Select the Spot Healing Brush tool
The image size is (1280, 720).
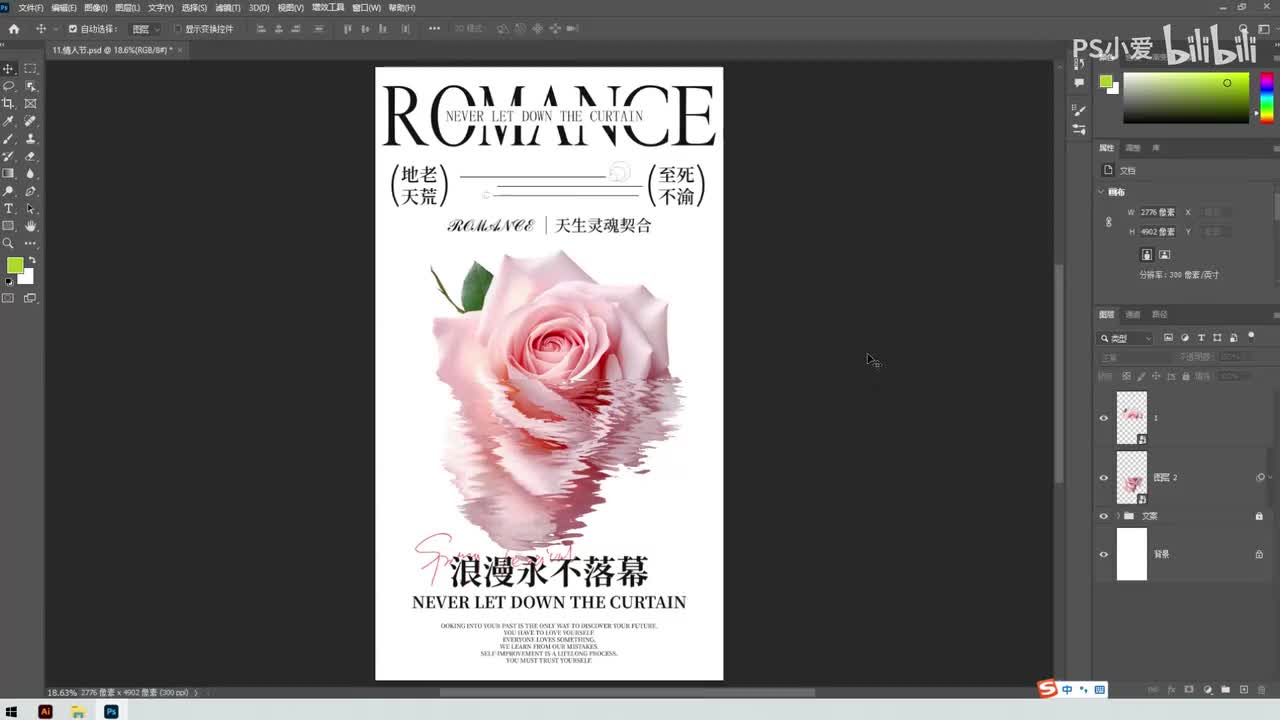pyautogui.click(x=30, y=121)
